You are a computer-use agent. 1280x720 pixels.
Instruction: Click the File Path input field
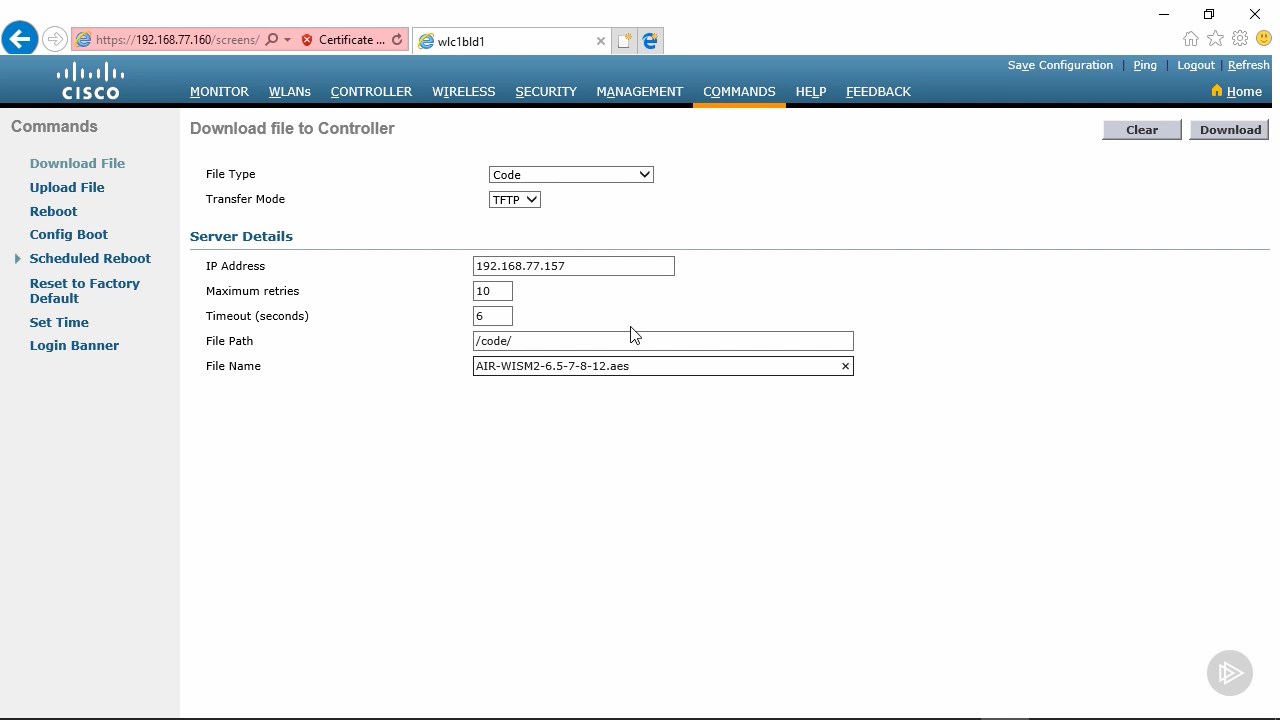tap(663, 341)
